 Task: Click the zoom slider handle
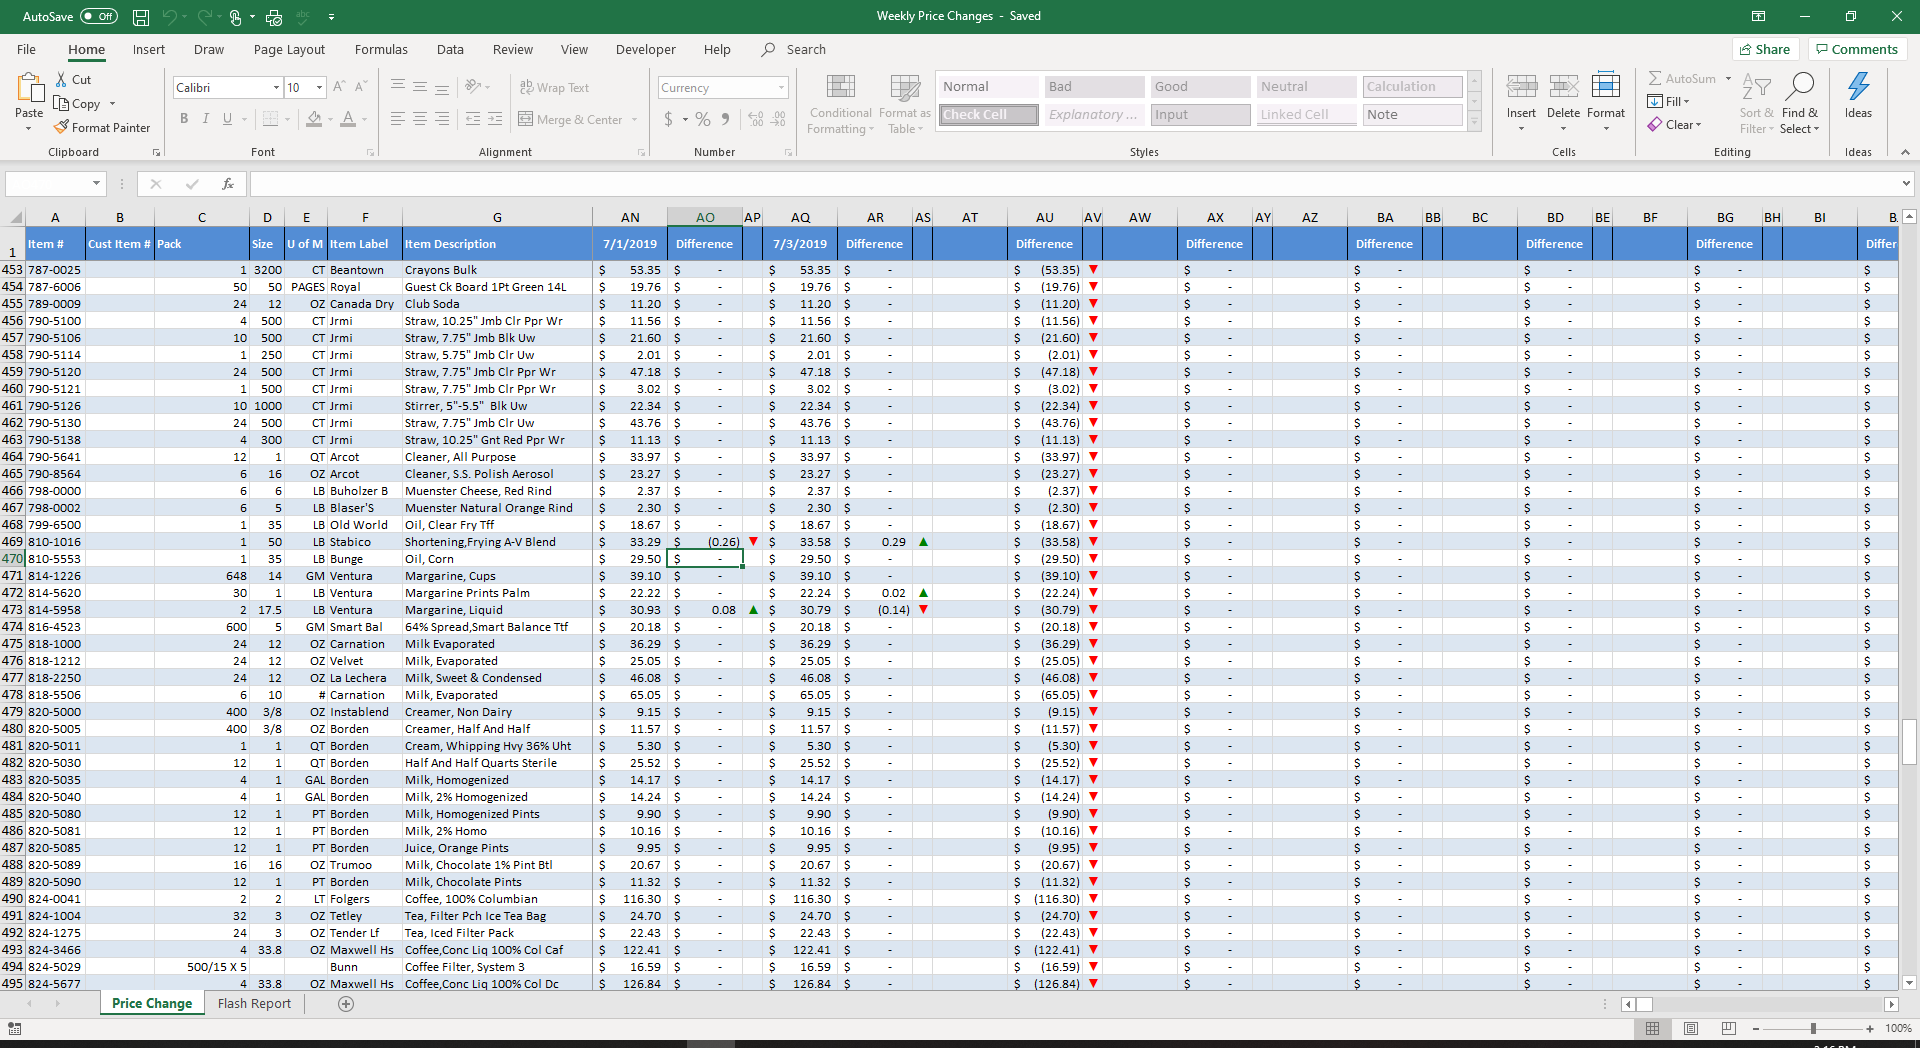(x=1813, y=1028)
